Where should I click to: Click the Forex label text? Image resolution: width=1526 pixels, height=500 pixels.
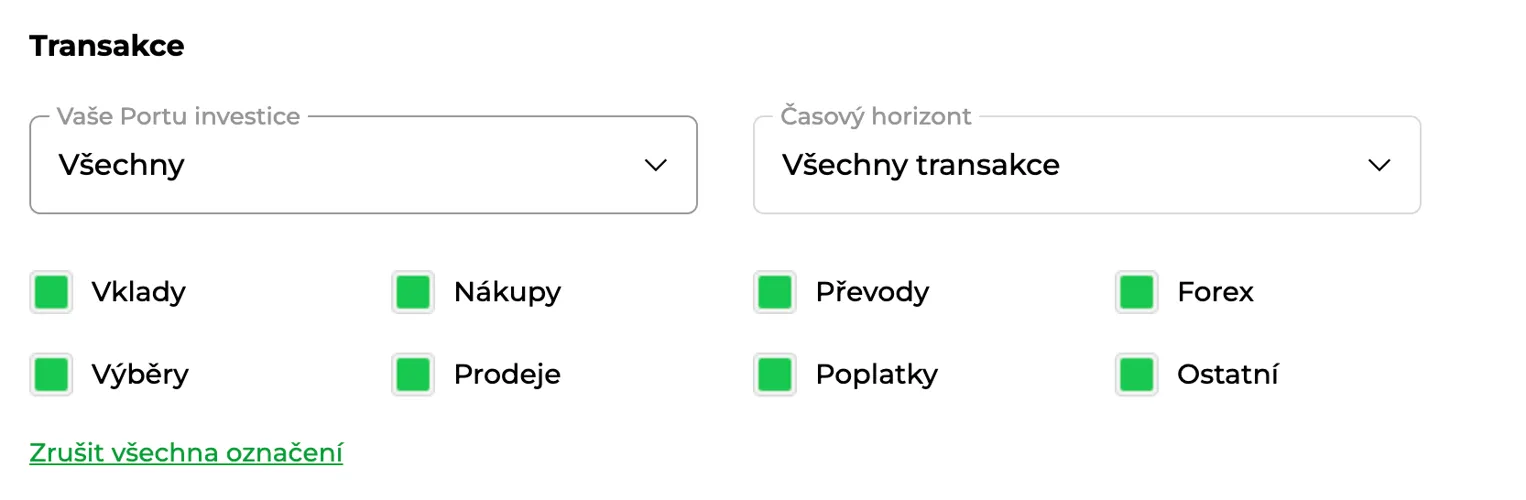1215,292
